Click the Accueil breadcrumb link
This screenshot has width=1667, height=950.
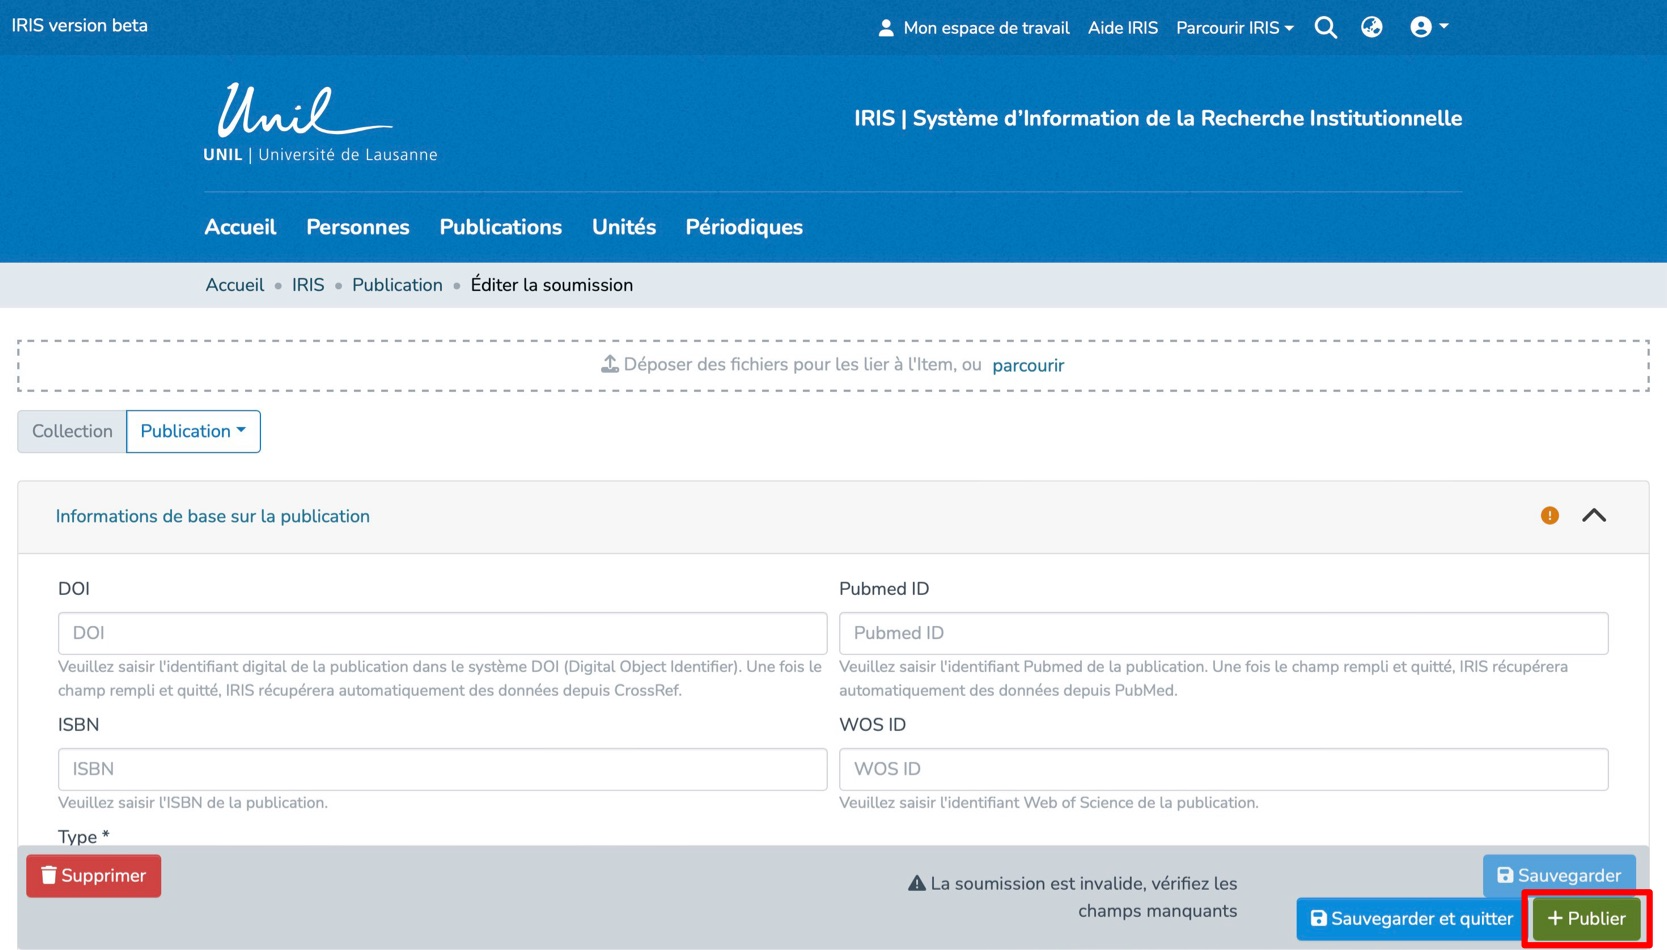coord(234,286)
